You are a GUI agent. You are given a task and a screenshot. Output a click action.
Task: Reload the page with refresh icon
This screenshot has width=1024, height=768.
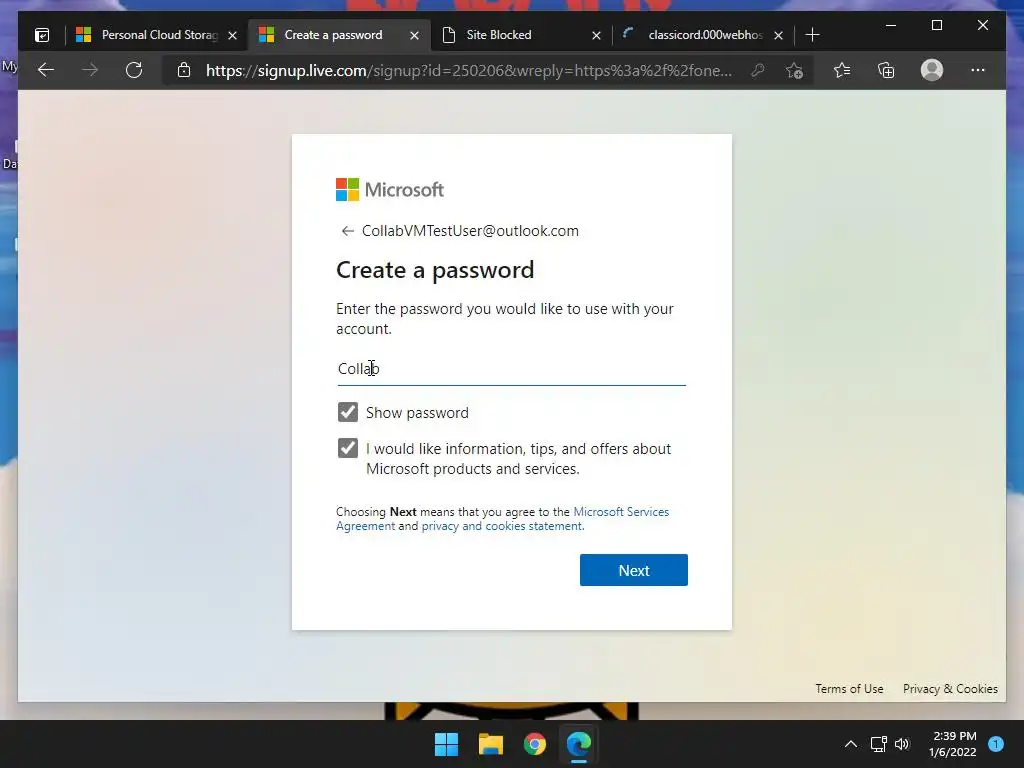point(134,70)
